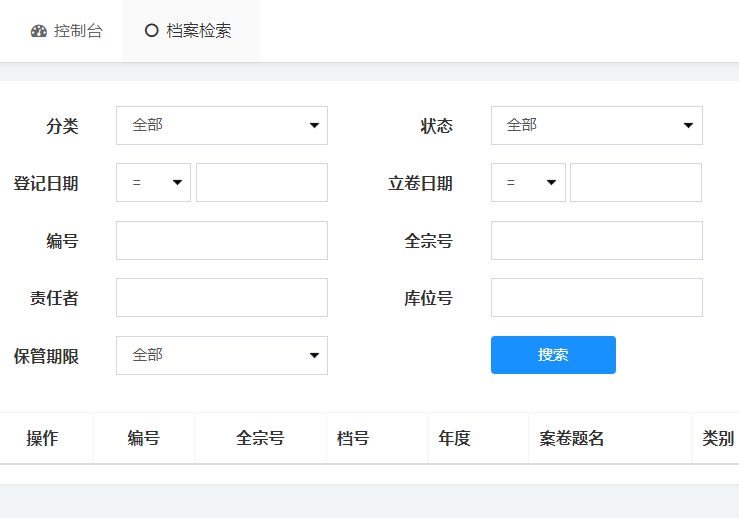This screenshot has height=518, width=739.
Task: Open the 状态 dropdown list
Action: coord(597,125)
